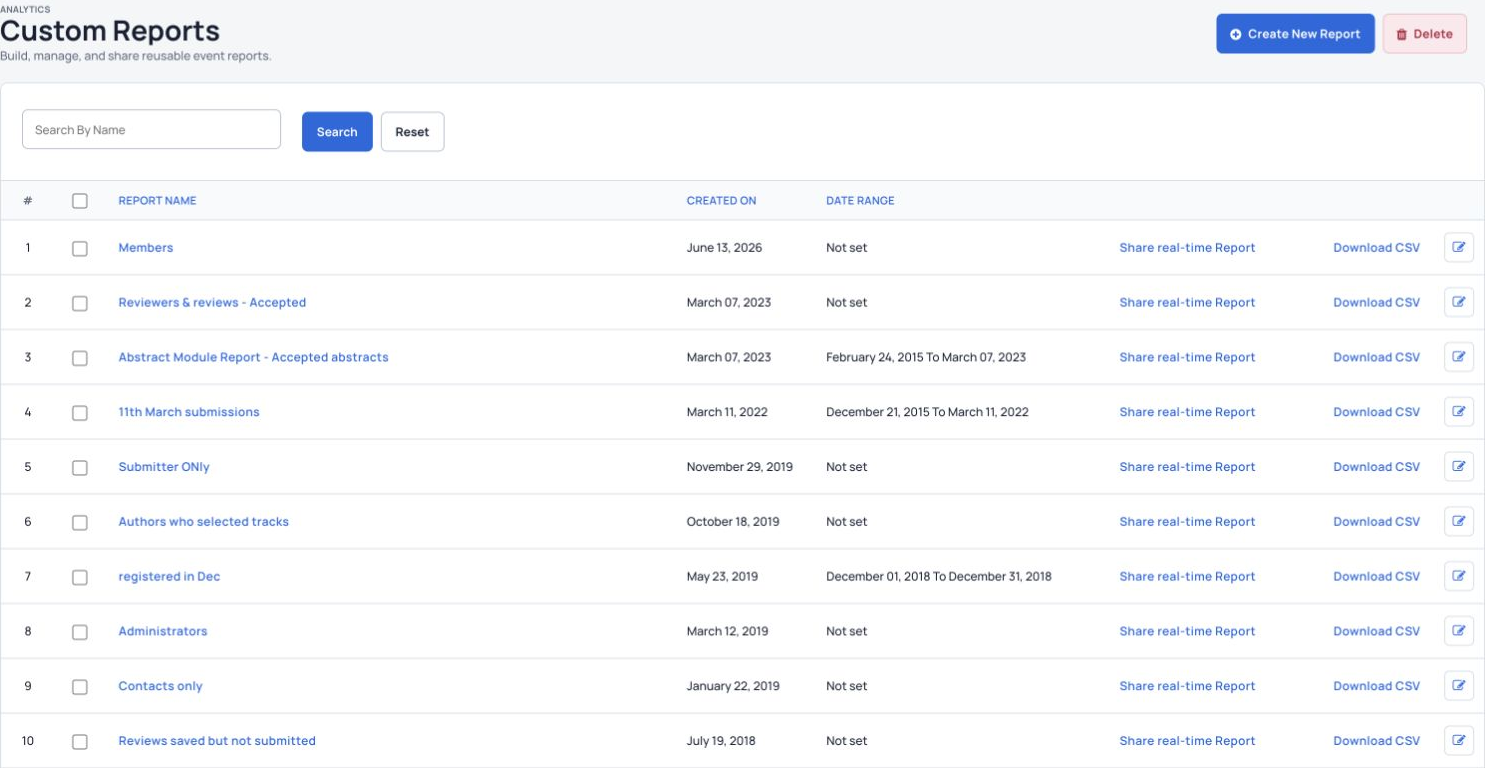Tick the Submitter ONly row checkbox
The height and width of the screenshot is (768, 1485).
pyautogui.click(x=80, y=467)
